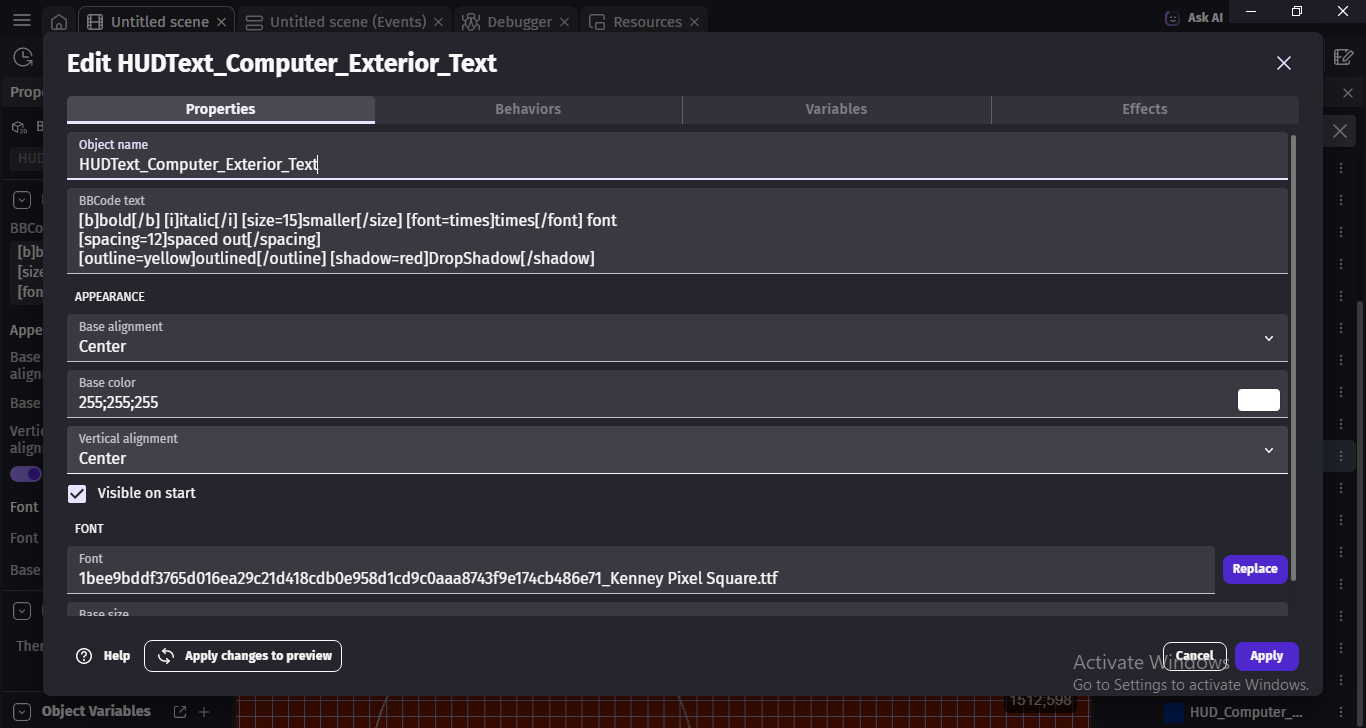Add an object variable with plus icon
The image size is (1366, 728).
(204, 712)
